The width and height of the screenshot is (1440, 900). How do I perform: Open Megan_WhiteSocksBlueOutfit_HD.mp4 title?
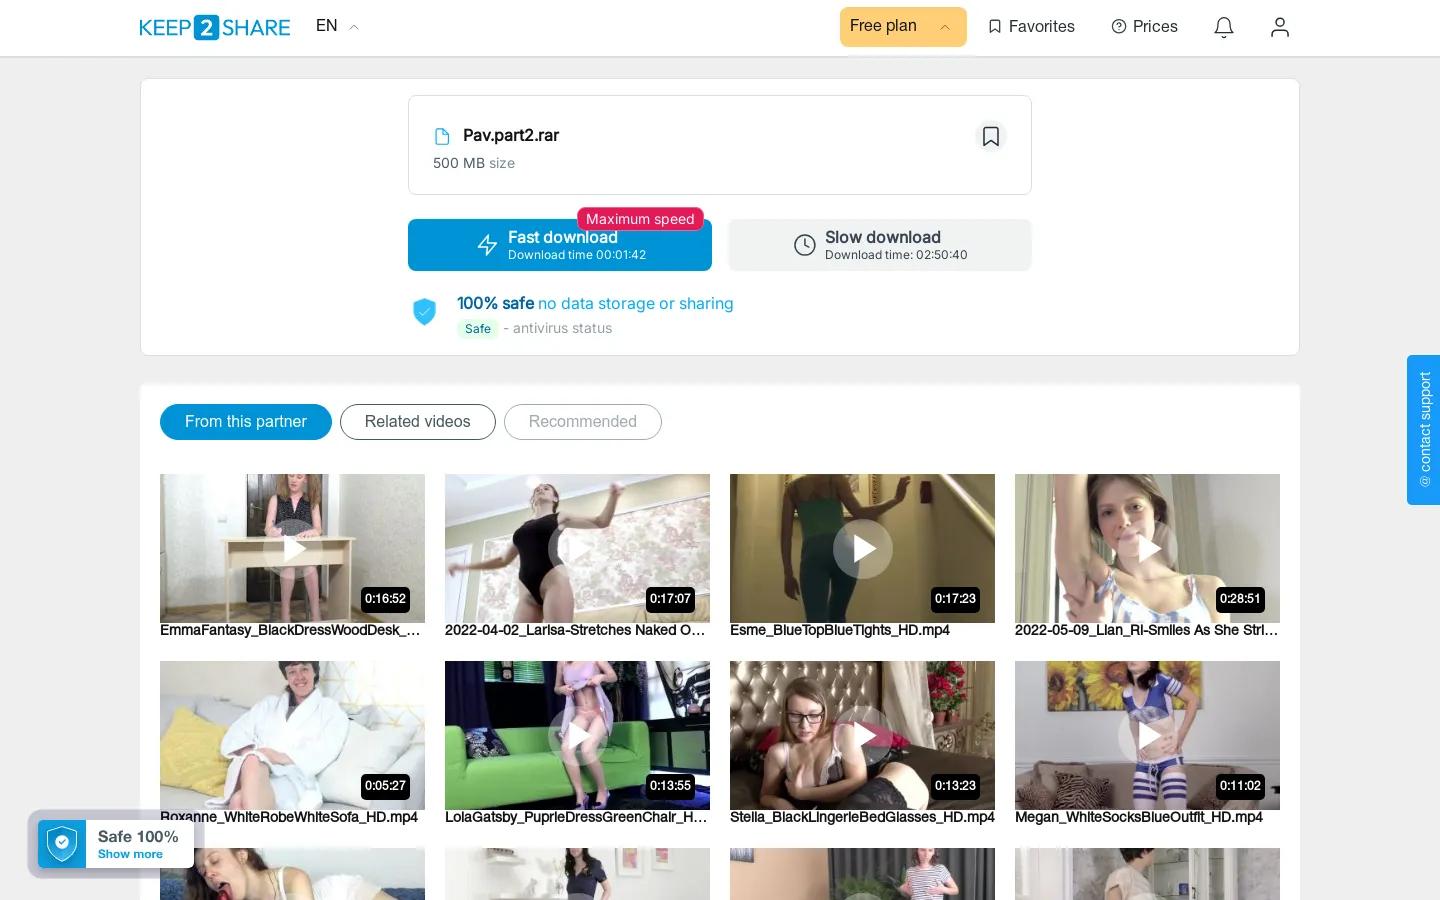pyautogui.click(x=1139, y=817)
